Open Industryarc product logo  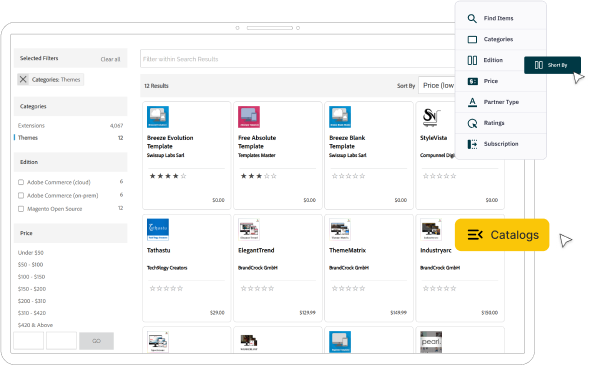click(x=431, y=230)
